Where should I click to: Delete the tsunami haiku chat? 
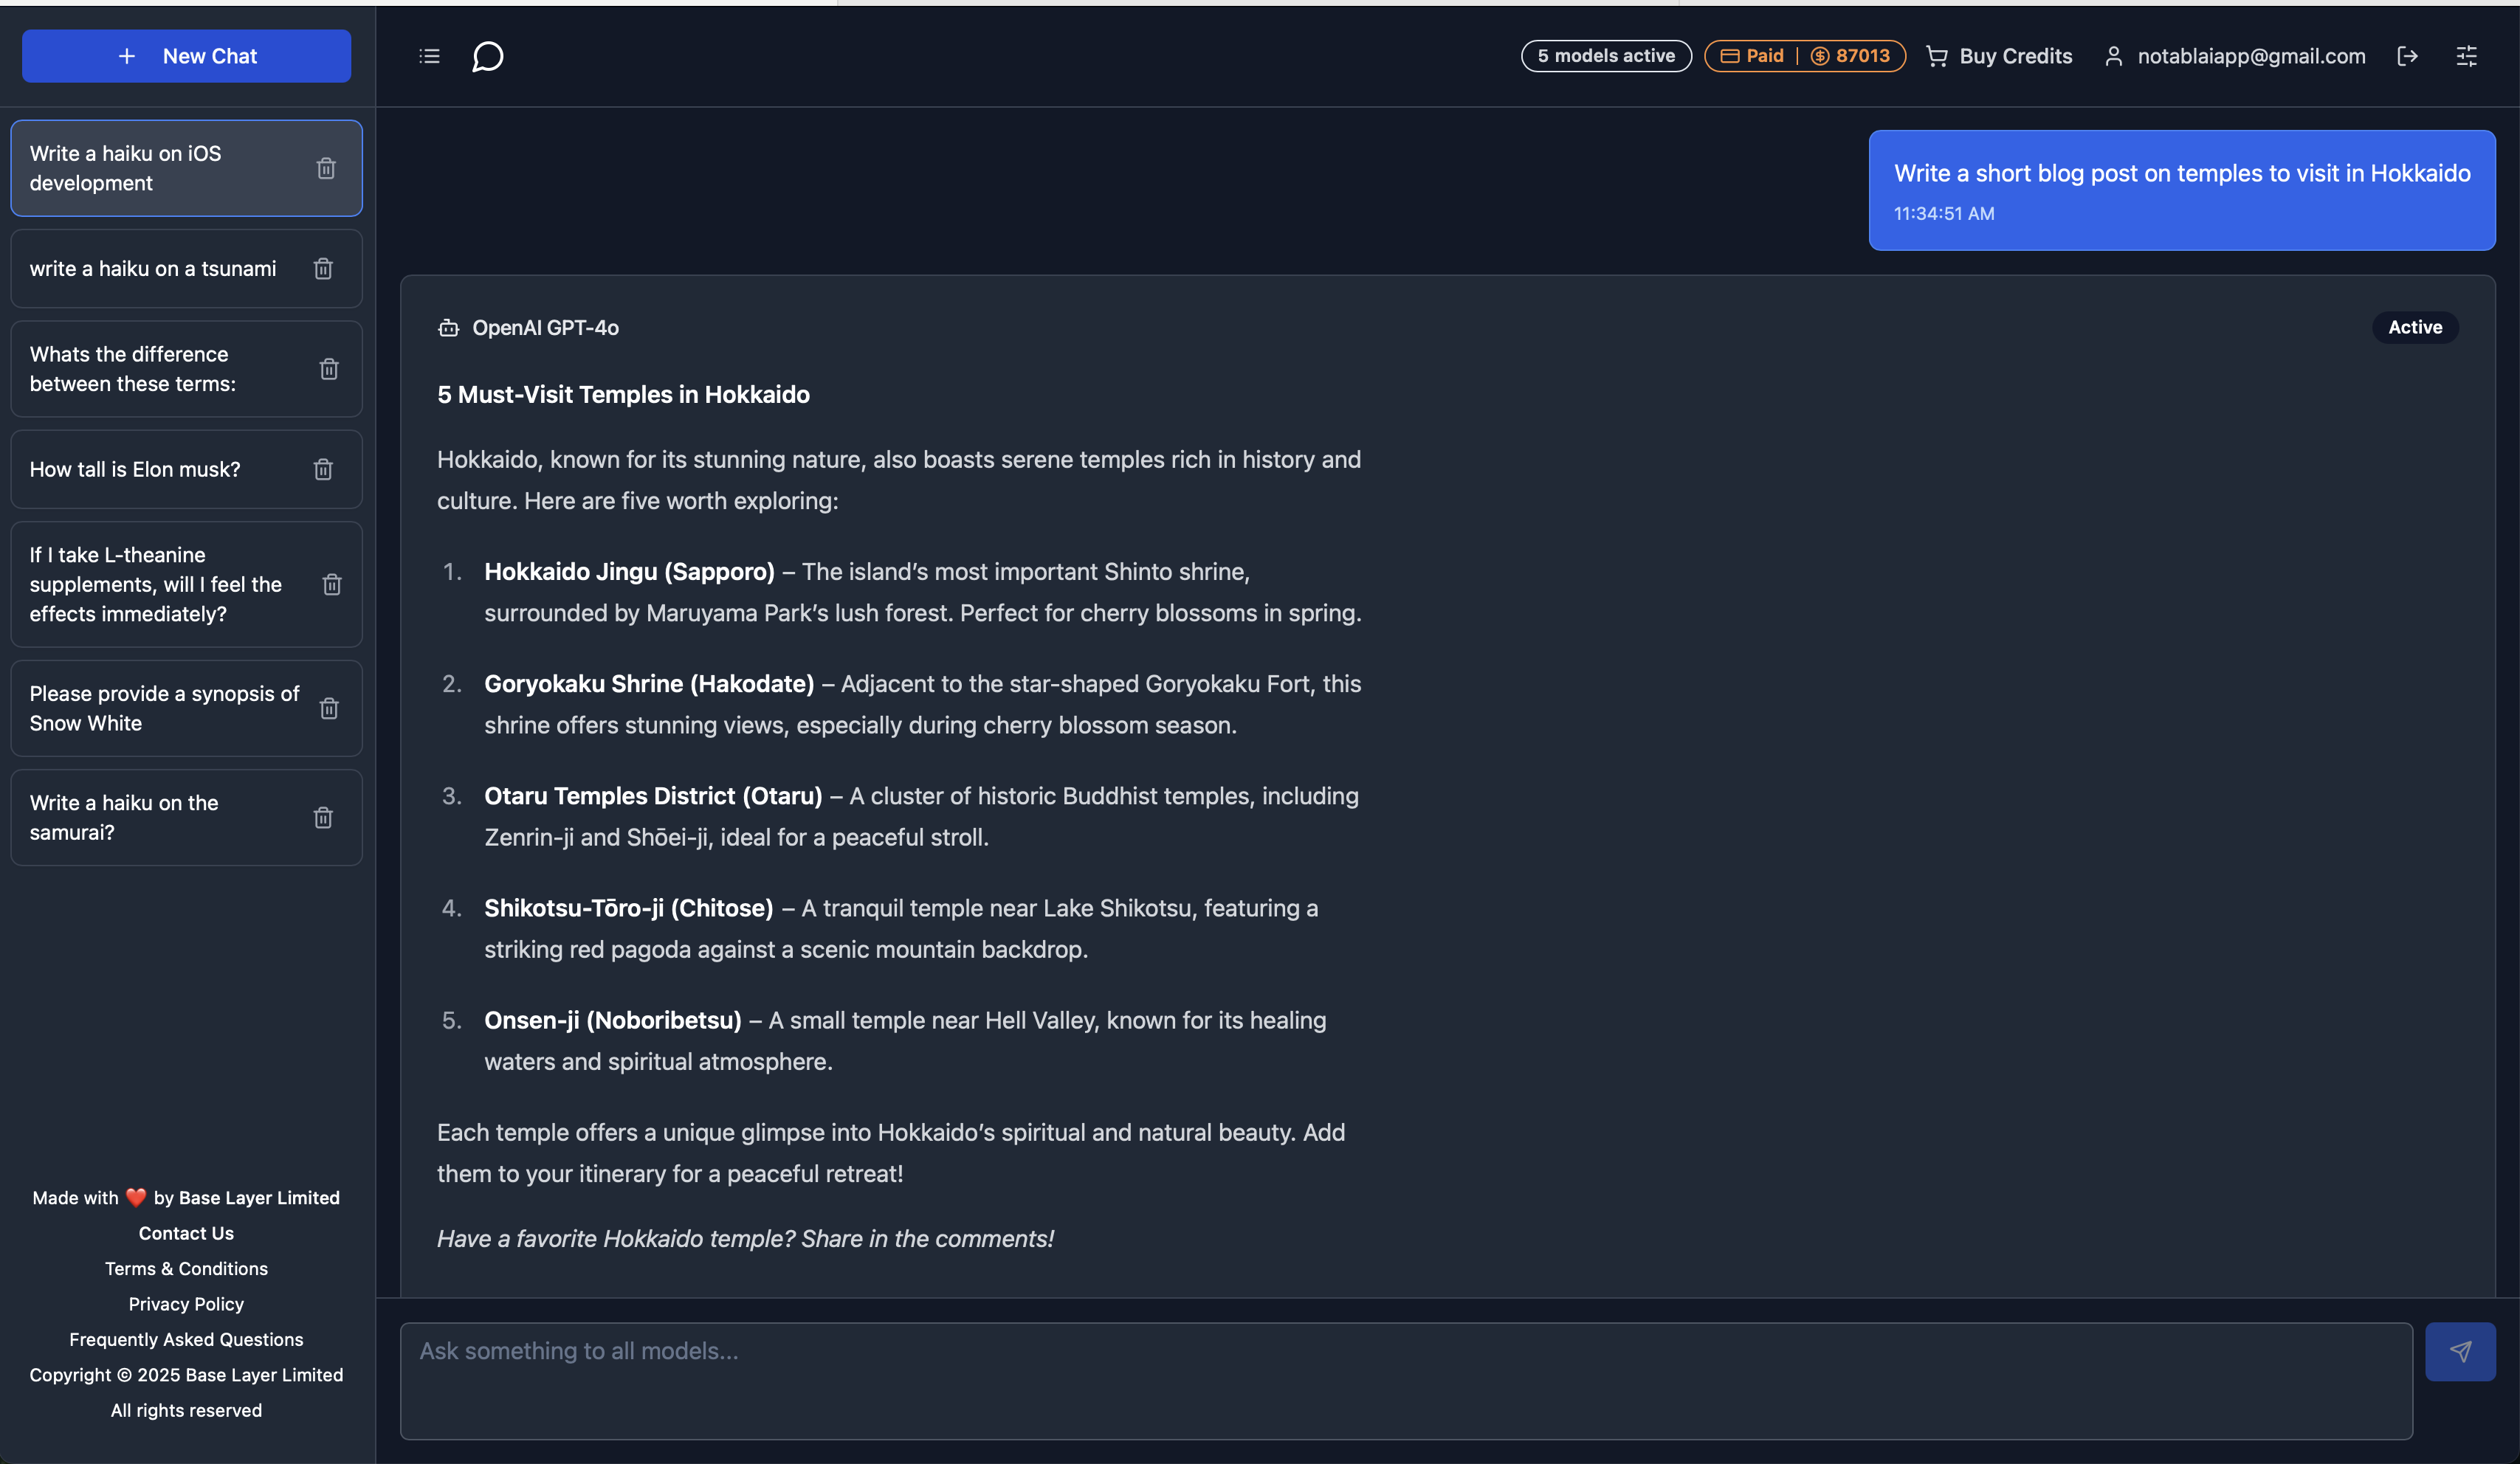(323, 268)
